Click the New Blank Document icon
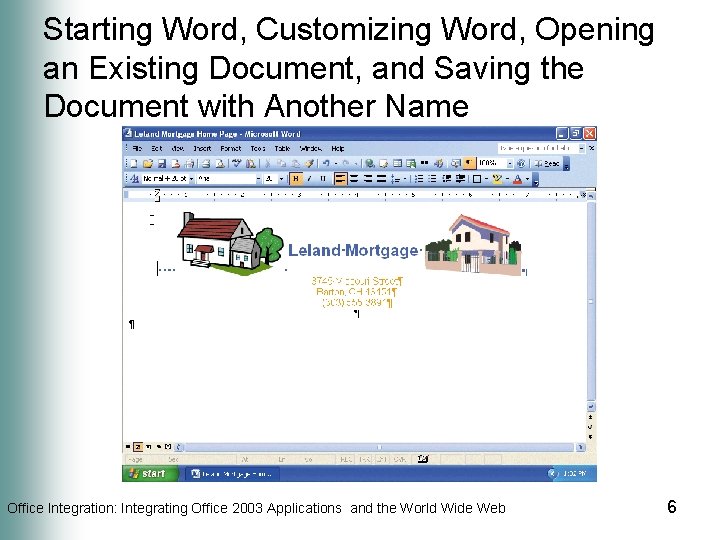Image resolution: width=720 pixels, height=540 pixels. pyautogui.click(x=134, y=163)
